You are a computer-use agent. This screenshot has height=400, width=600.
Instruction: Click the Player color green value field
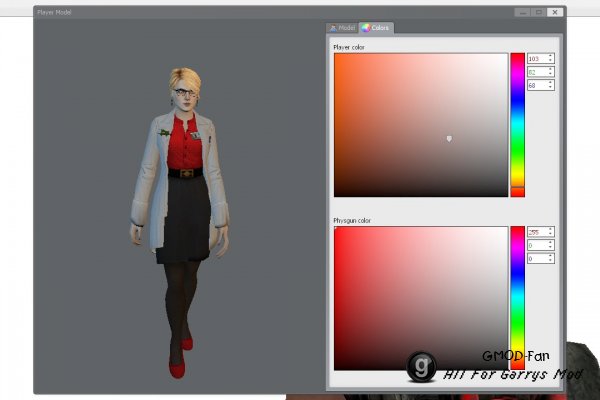pyautogui.click(x=537, y=72)
